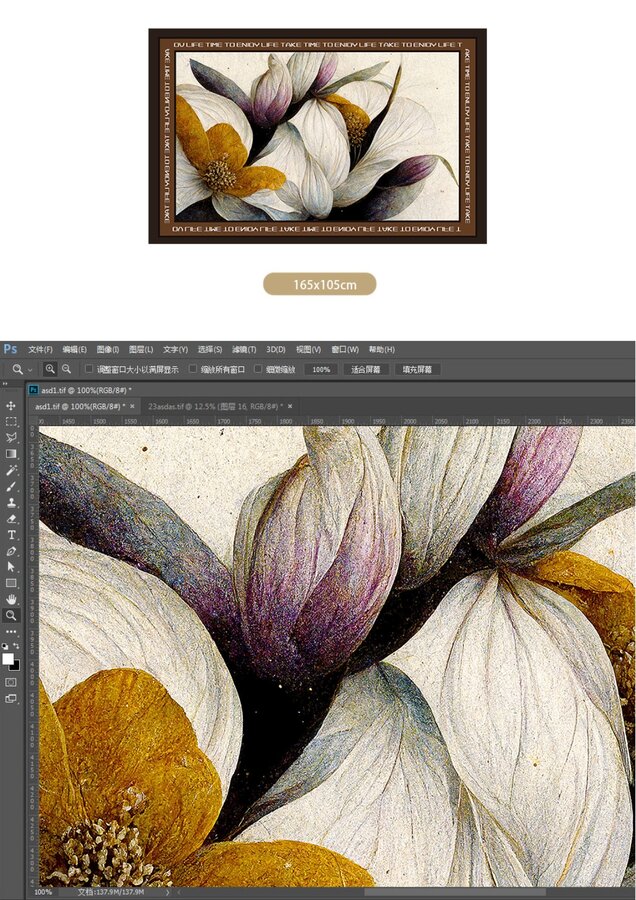636x900 pixels.
Task: Select the Rectangle shape tool
Action: tap(11, 583)
